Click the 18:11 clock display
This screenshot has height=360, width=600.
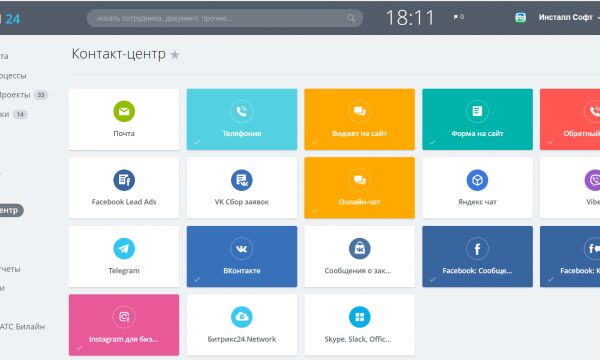point(410,18)
